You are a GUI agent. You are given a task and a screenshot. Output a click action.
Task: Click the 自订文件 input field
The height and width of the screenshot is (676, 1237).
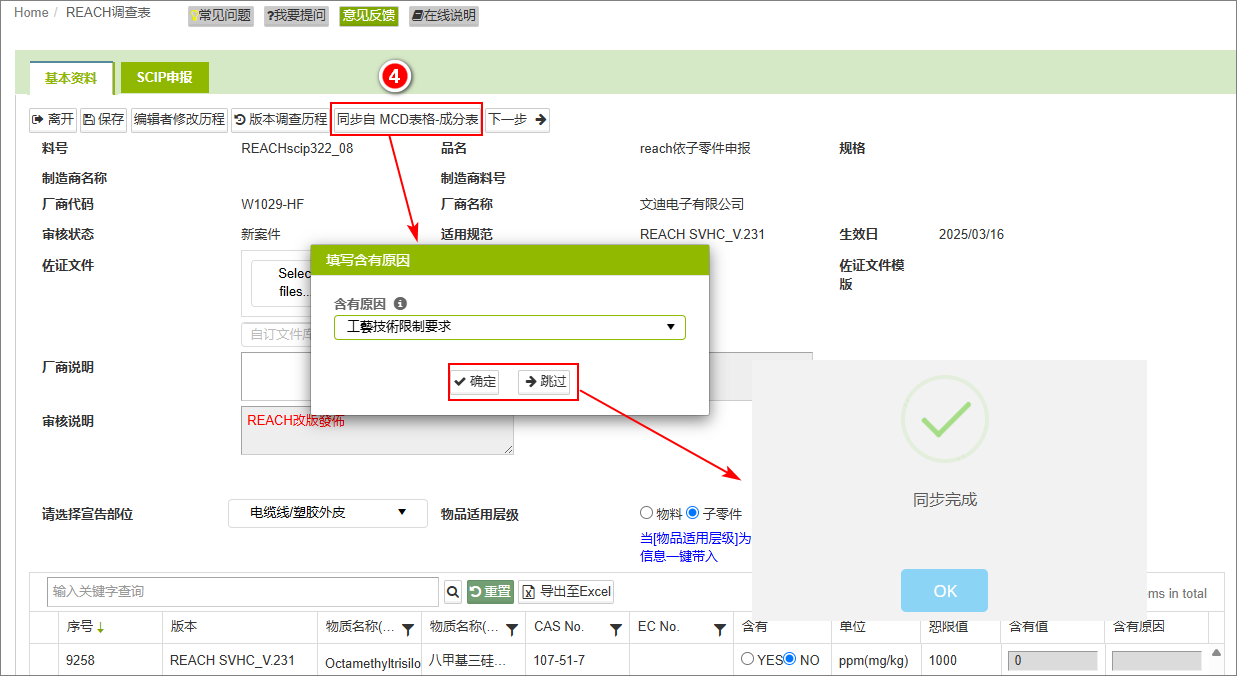click(276, 334)
